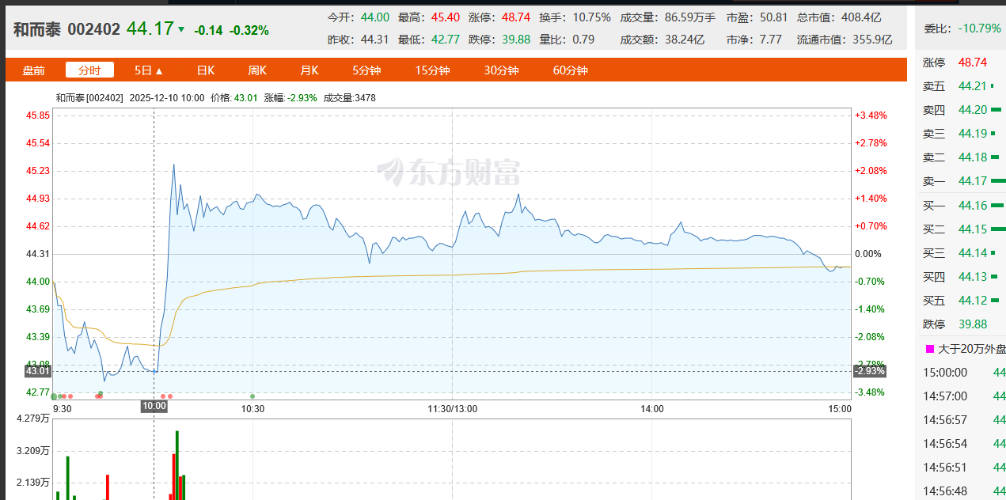The image size is (1006, 500).
Task: Click the +3.48% right axis label
Action: [x=871, y=116]
